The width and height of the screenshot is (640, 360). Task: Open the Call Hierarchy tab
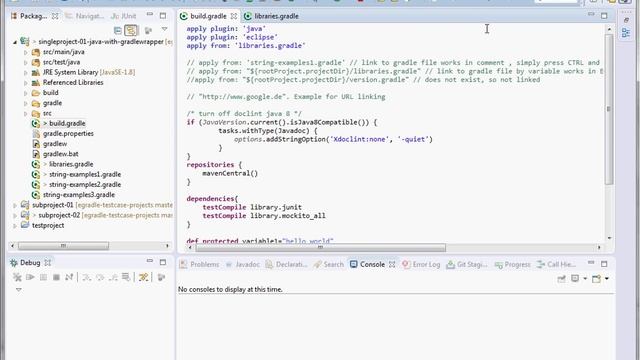556,264
